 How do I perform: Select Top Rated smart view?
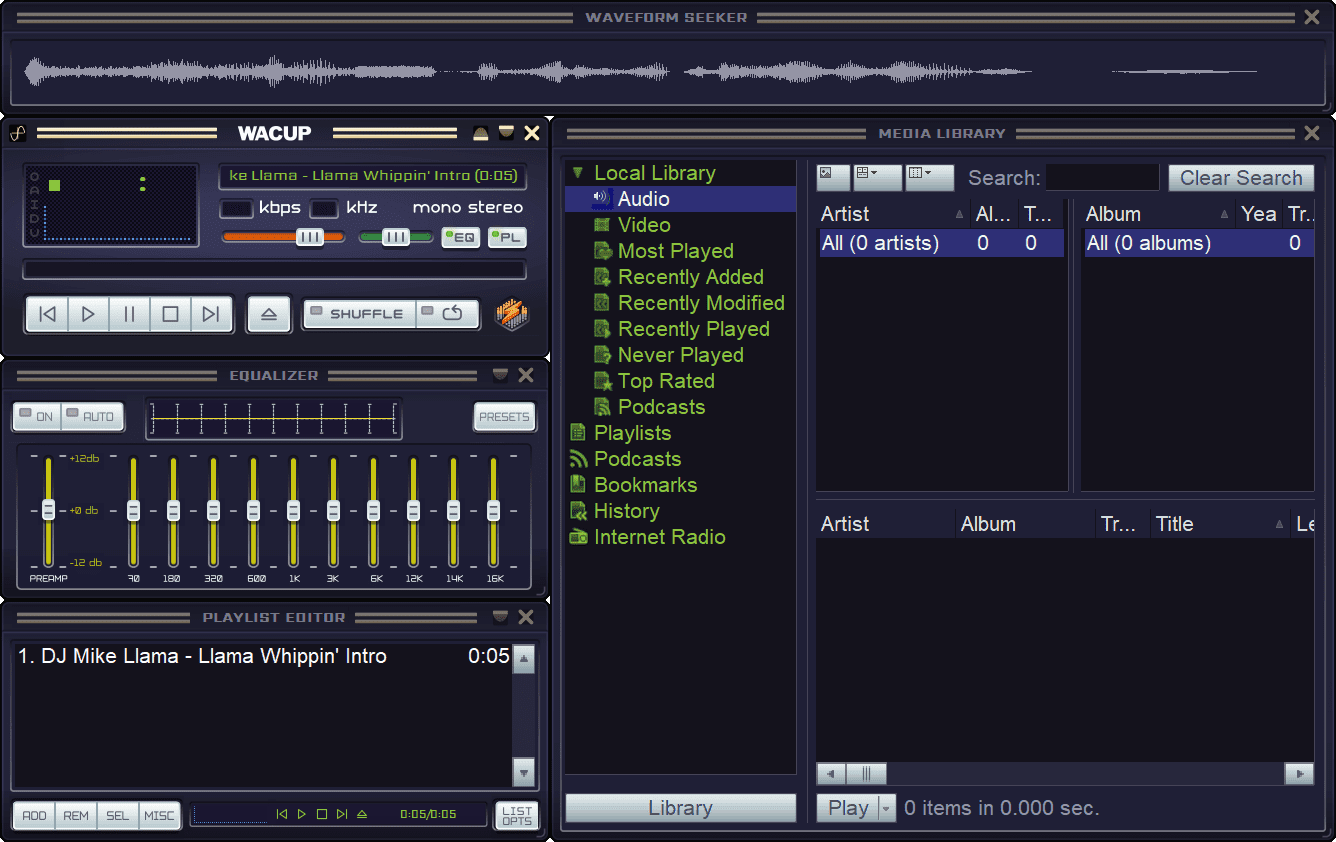tap(665, 381)
